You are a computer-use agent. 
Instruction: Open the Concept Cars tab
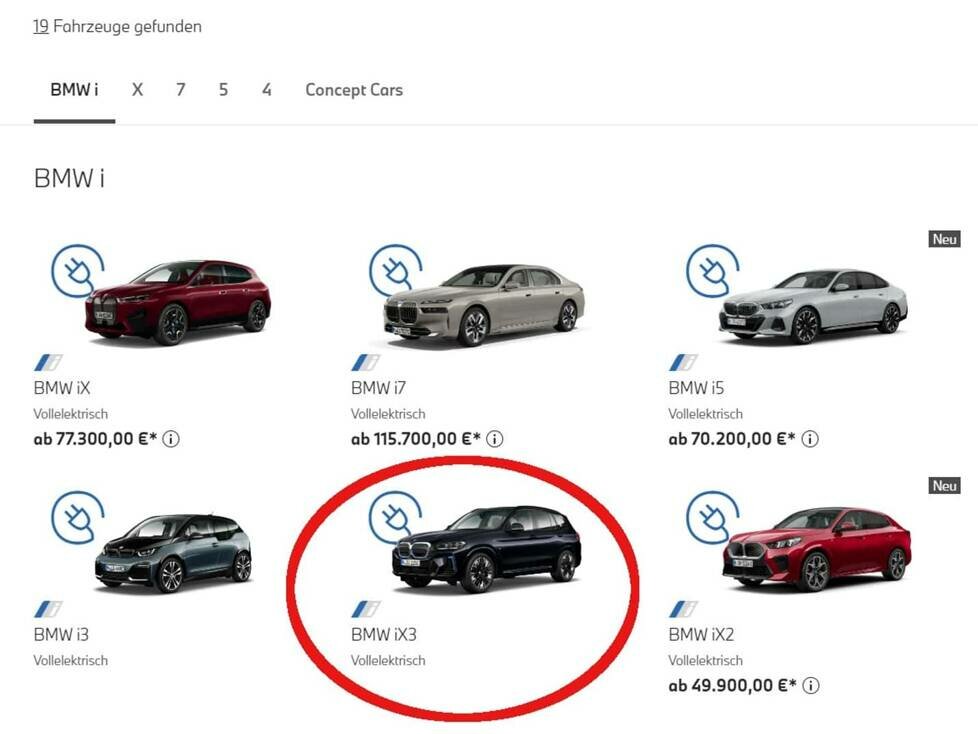pyautogui.click(x=354, y=90)
